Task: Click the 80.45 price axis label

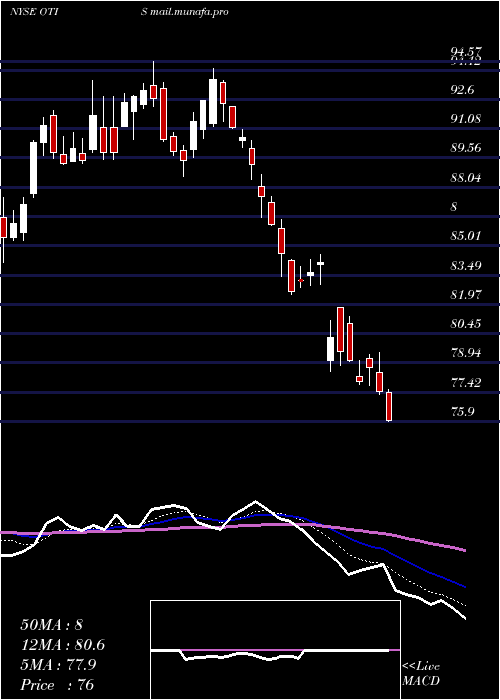Action: click(x=466, y=324)
